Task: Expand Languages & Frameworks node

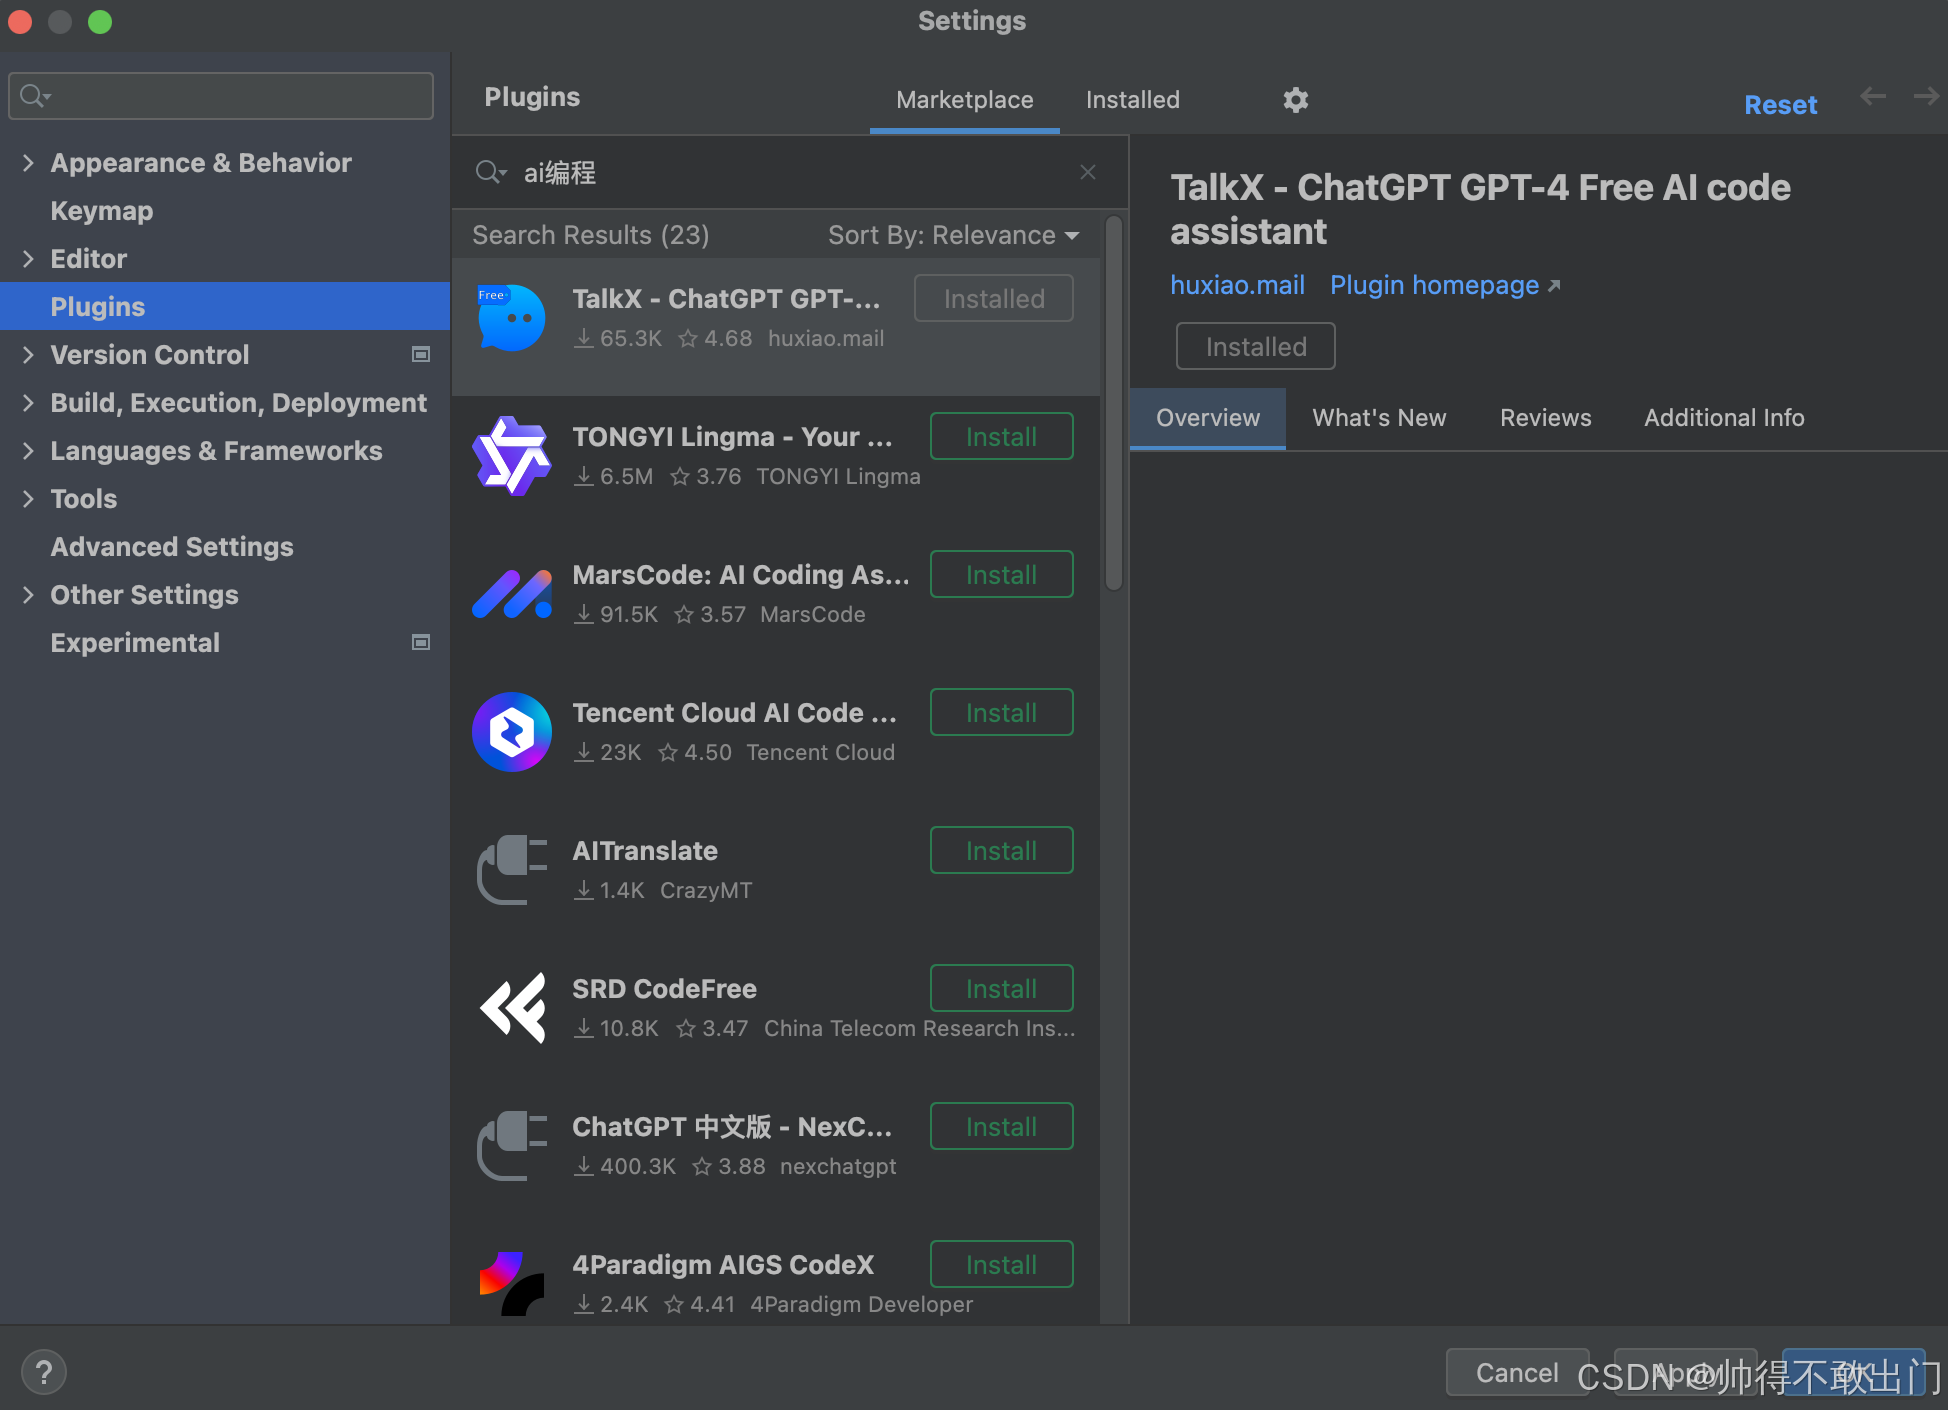Action: point(28,450)
